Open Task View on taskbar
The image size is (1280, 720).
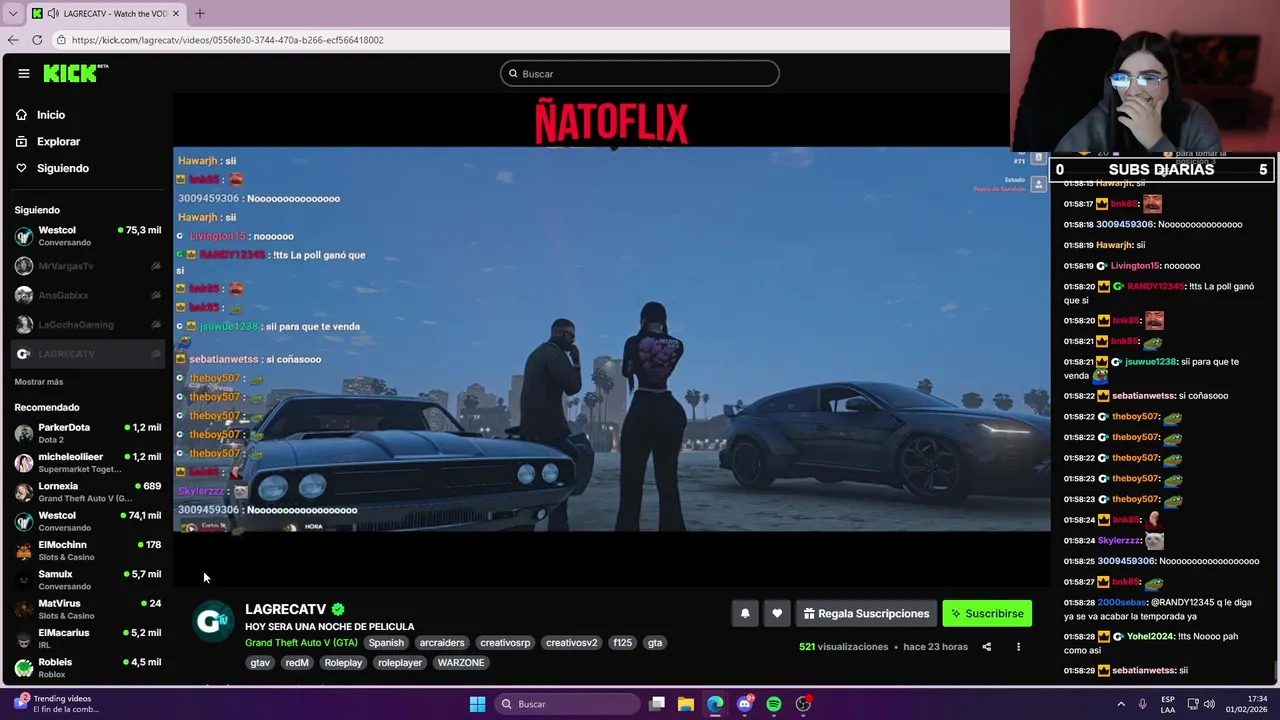[x=657, y=704]
